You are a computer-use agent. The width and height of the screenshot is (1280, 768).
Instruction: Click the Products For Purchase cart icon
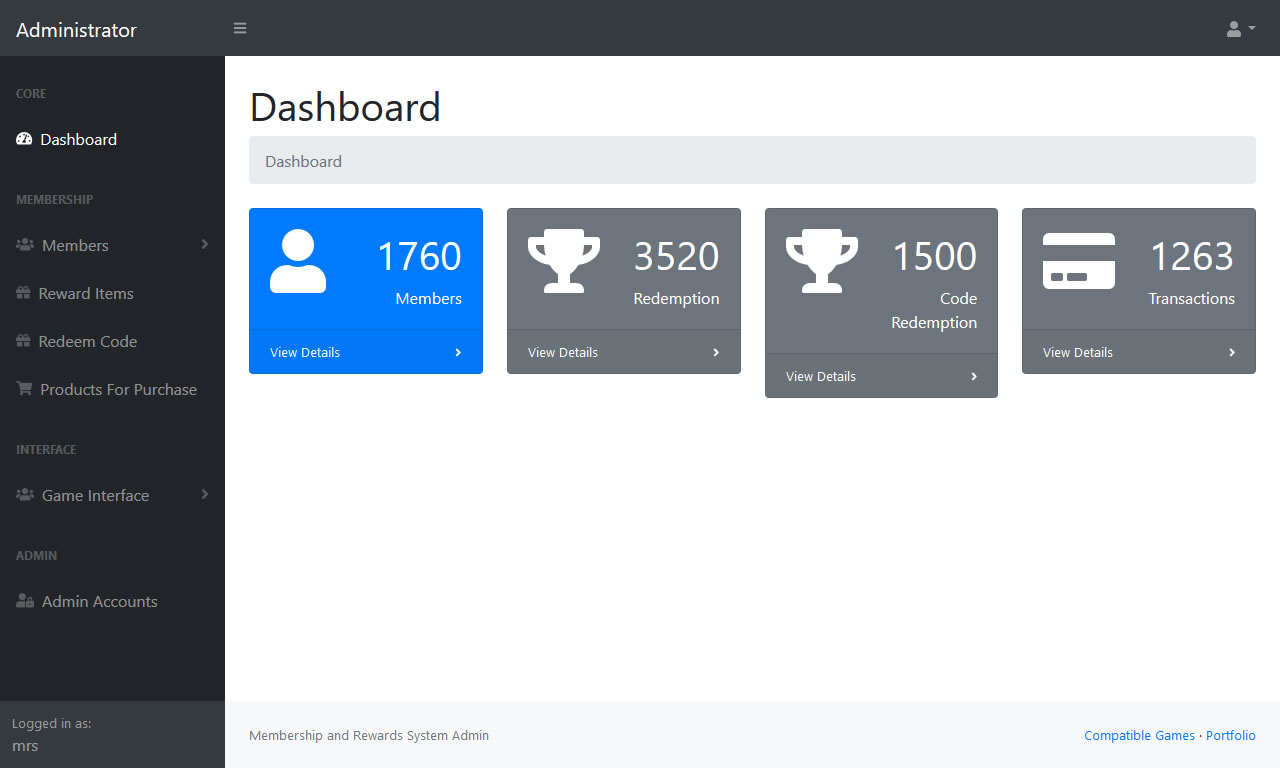pyautogui.click(x=22, y=389)
